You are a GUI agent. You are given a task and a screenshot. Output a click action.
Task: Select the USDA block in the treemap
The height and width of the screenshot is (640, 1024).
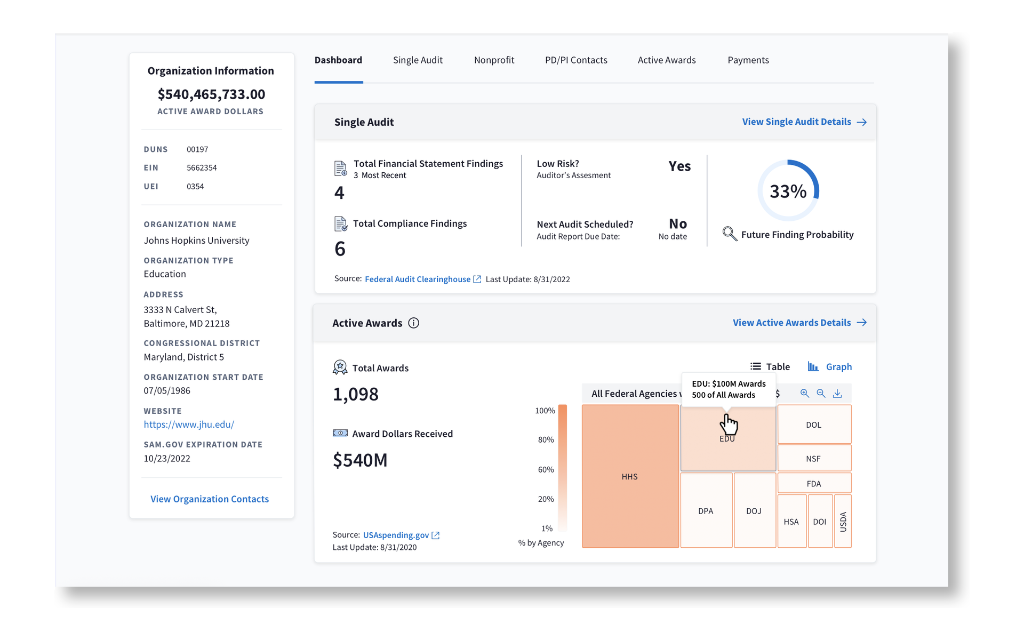[843, 521]
